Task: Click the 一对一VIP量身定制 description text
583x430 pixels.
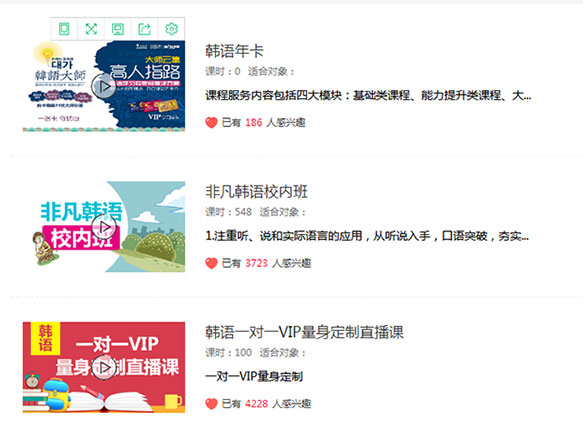Action: point(254,376)
